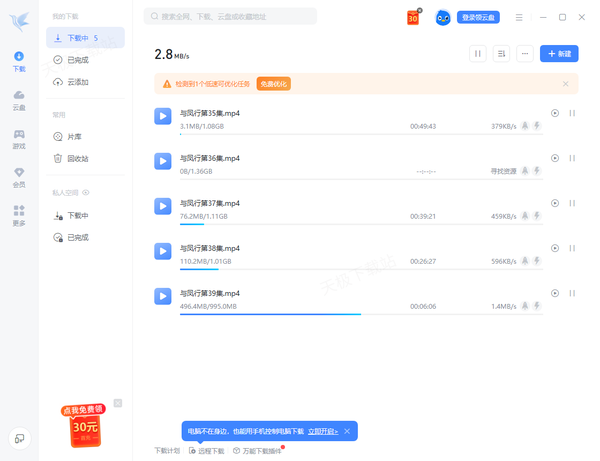The width and height of the screenshot is (600, 461).
Task: Click lightning boost icon for 第35集
Action: [x=537, y=126]
